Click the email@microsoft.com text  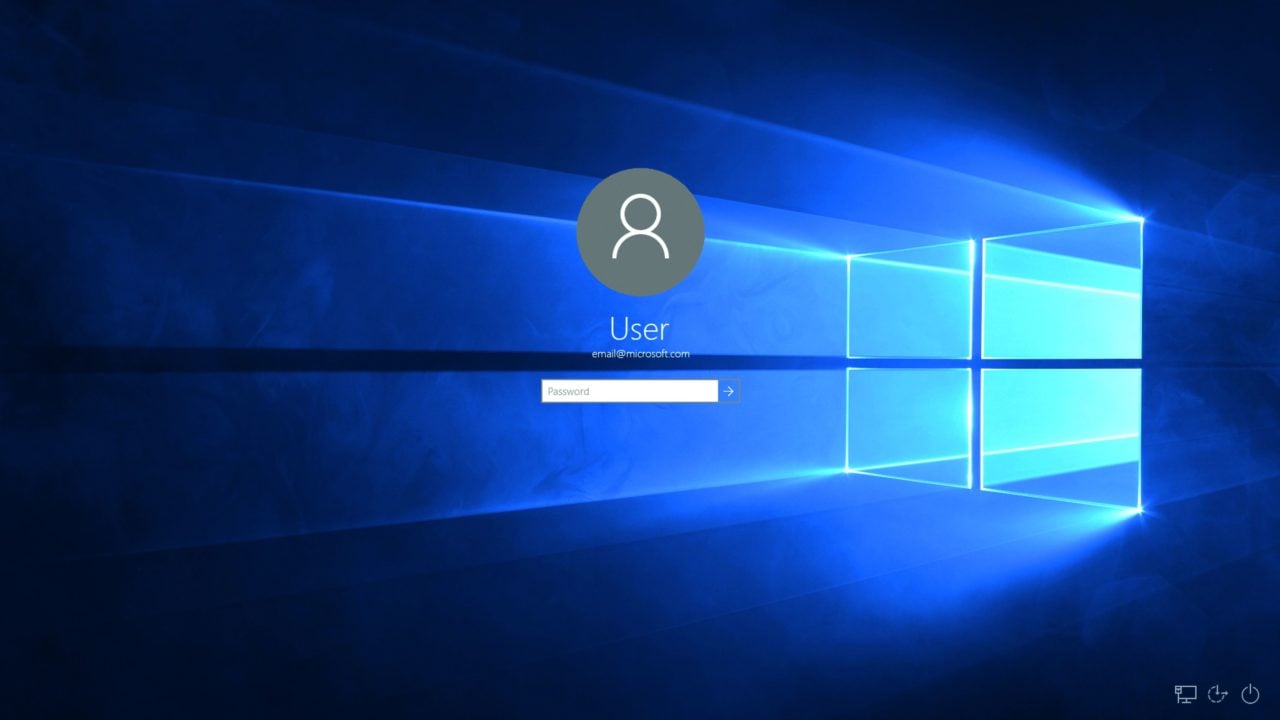640,354
